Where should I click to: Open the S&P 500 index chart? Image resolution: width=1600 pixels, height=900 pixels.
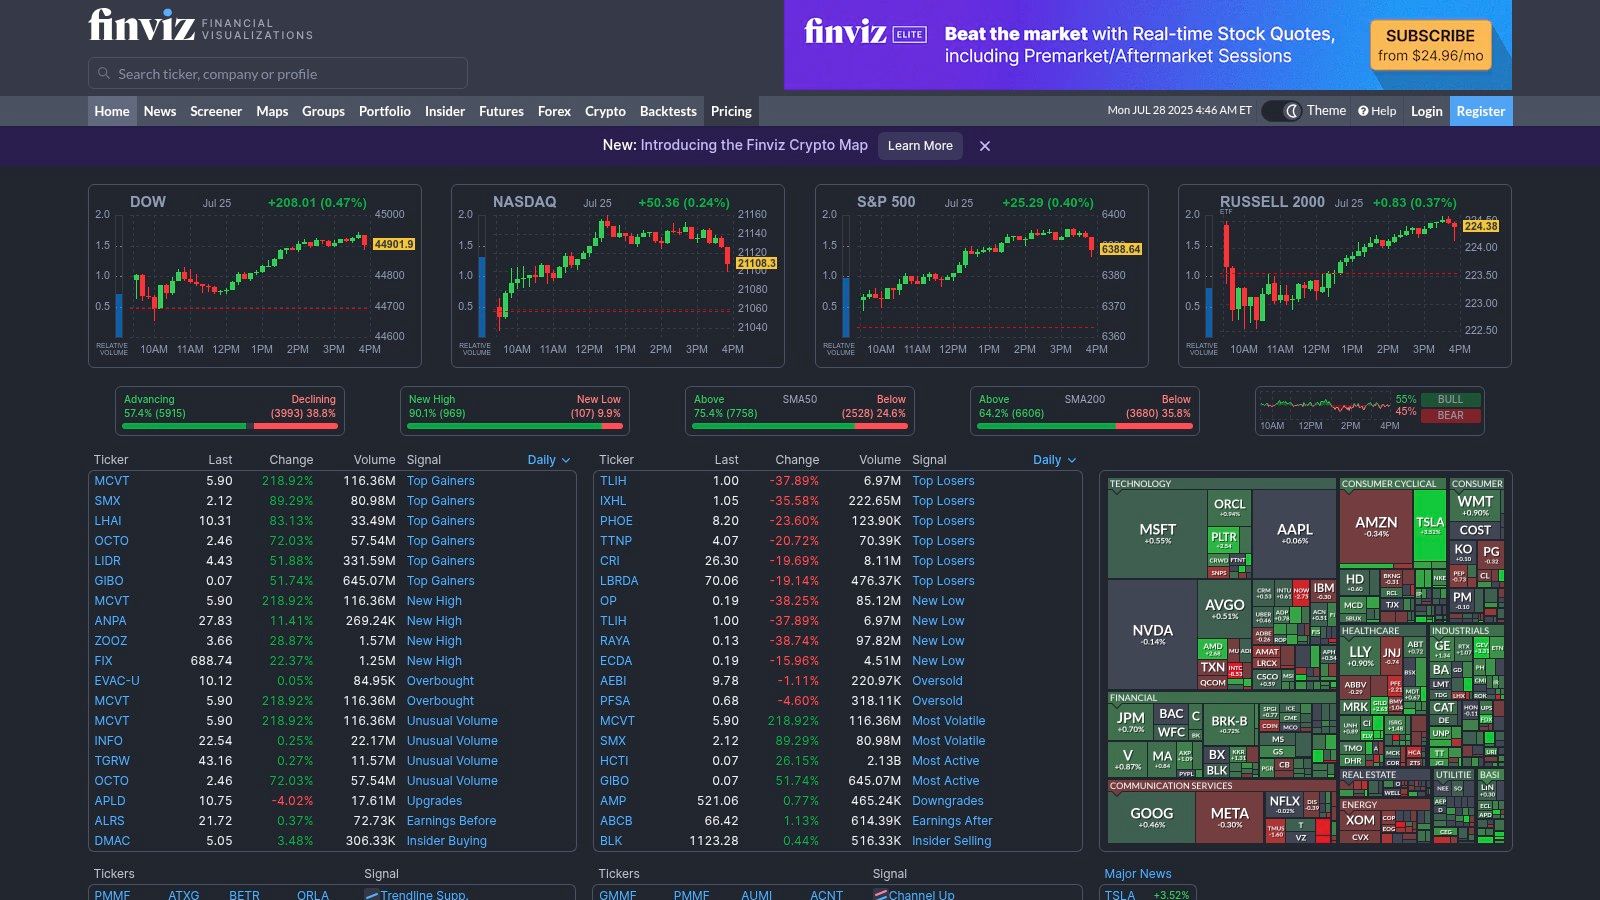click(x=982, y=276)
